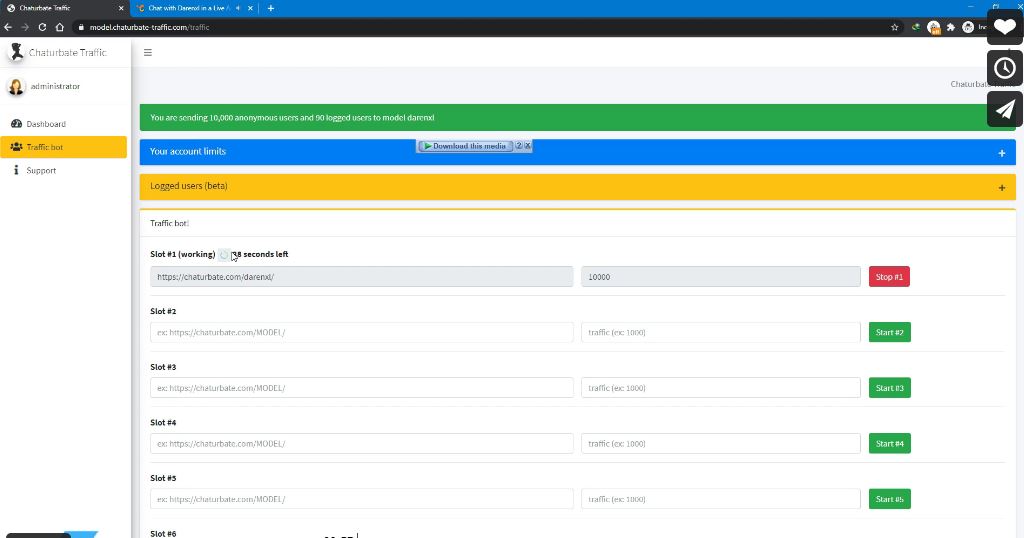Stop slot #1 traffic
This screenshot has height=538, width=1024.
888,277
